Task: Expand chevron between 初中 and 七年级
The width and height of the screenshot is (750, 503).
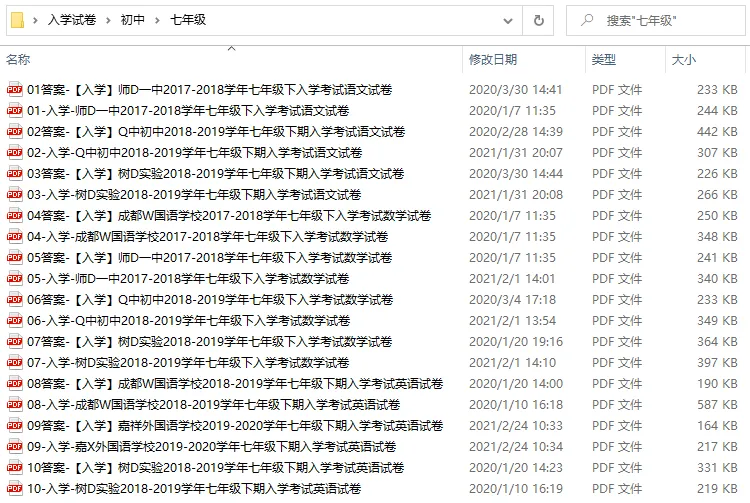Action: 157,21
